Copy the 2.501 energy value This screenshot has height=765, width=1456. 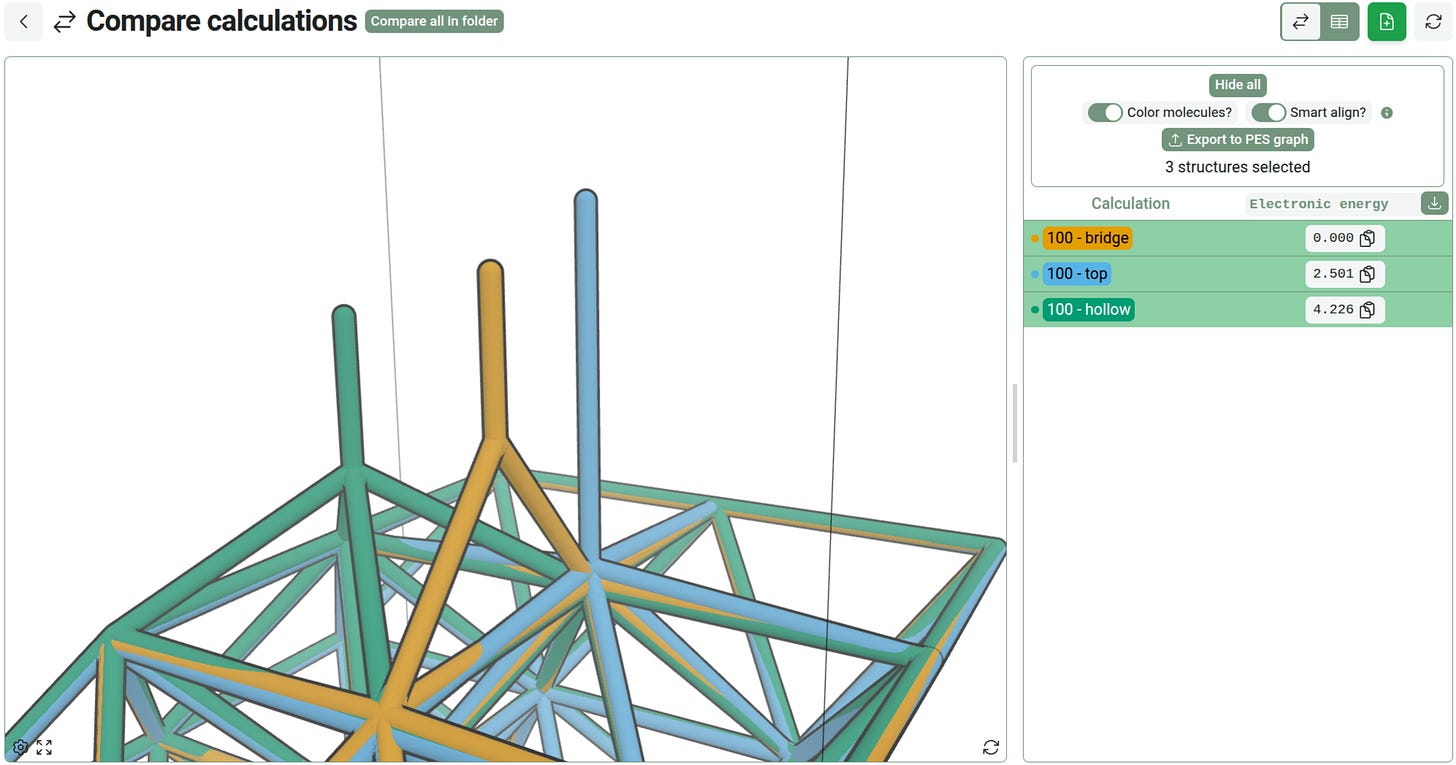coord(1367,274)
